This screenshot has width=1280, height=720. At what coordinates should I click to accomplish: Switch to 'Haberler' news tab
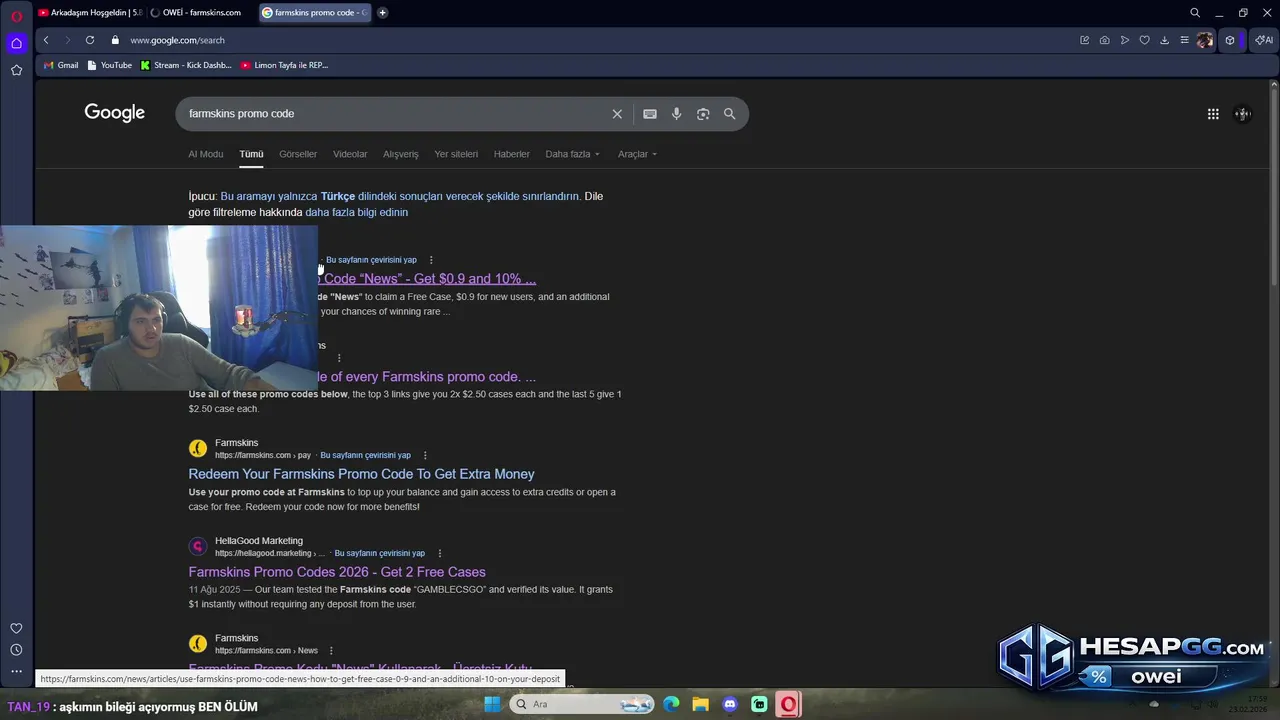pos(512,154)
